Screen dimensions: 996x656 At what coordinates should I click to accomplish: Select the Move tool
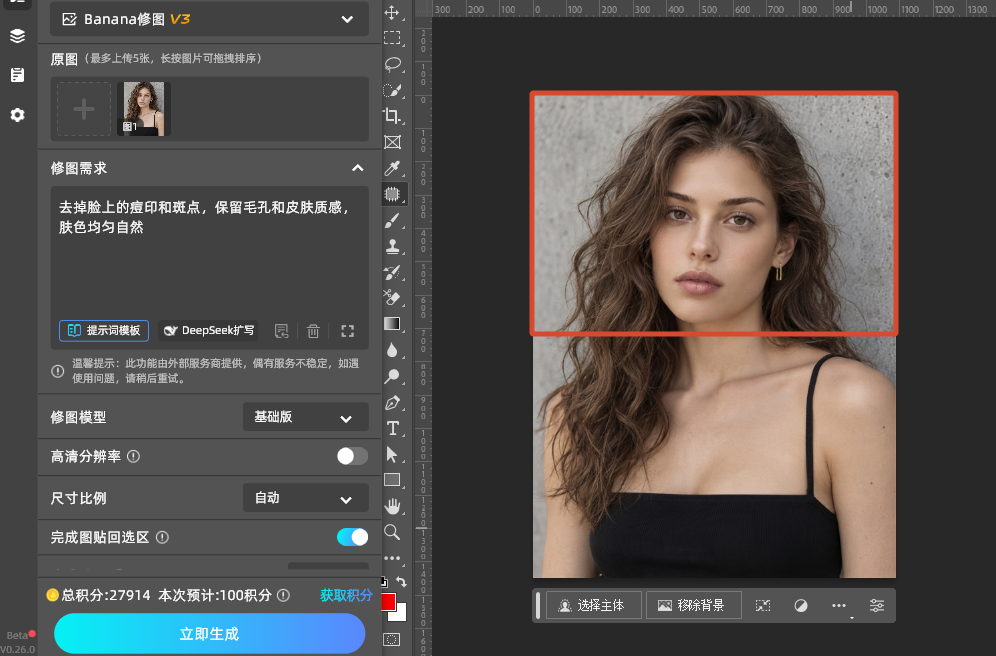393,13
